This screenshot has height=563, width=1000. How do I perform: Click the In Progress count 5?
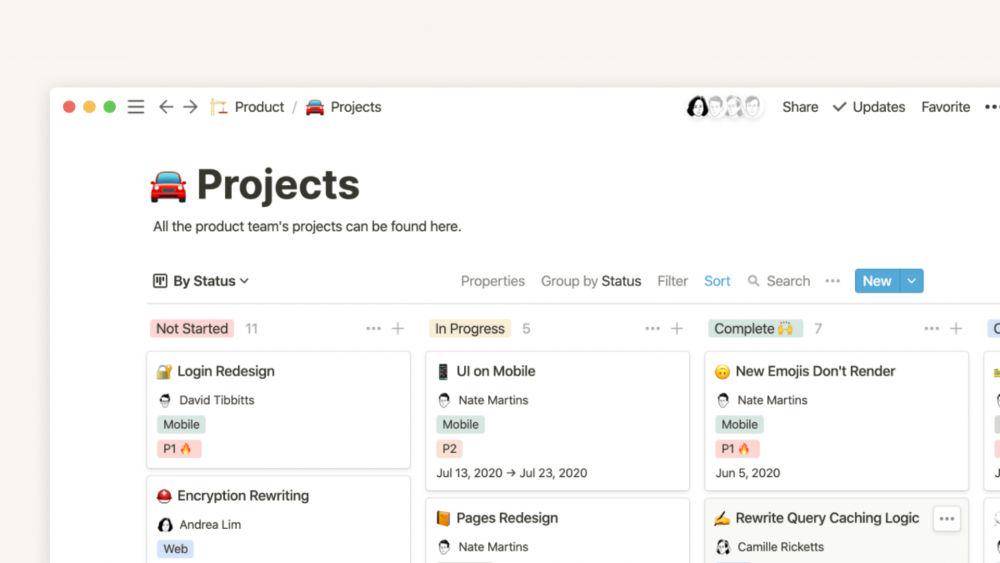click(526, 328)
